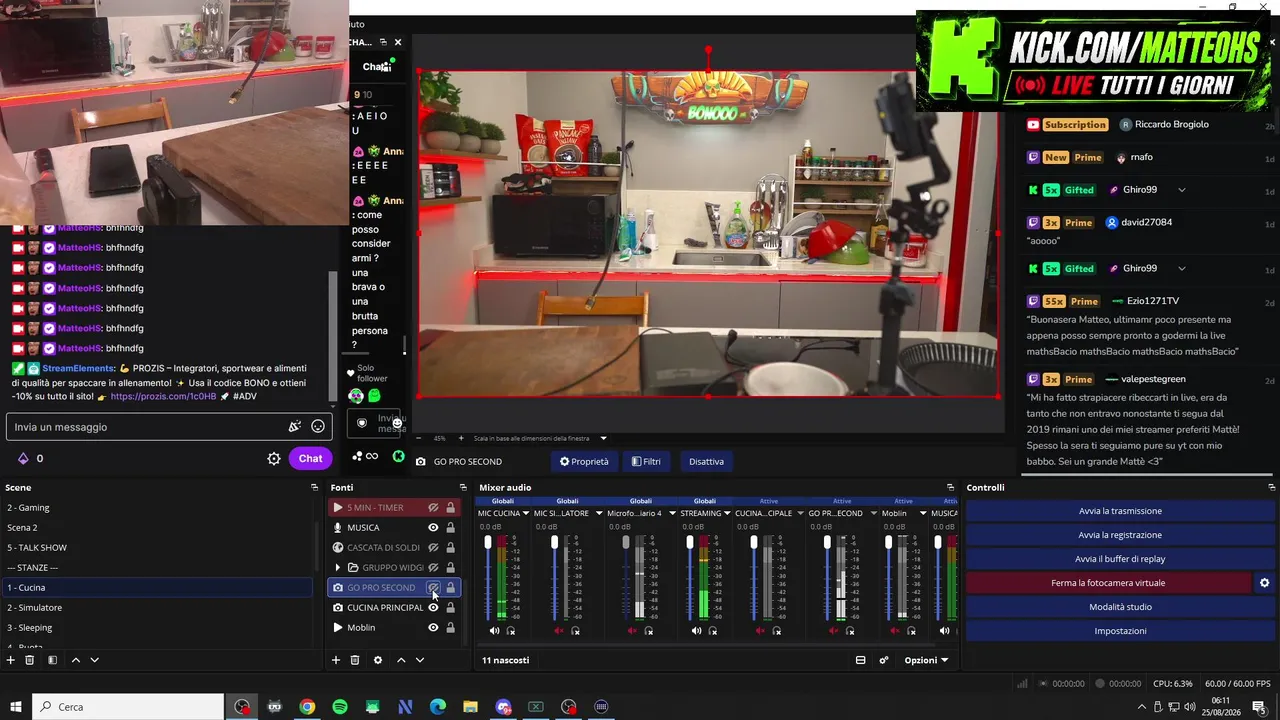Open preview scaling dropdown
Image resolution: width=1280 pixels, height=720 pixels.
pos(604,438)
